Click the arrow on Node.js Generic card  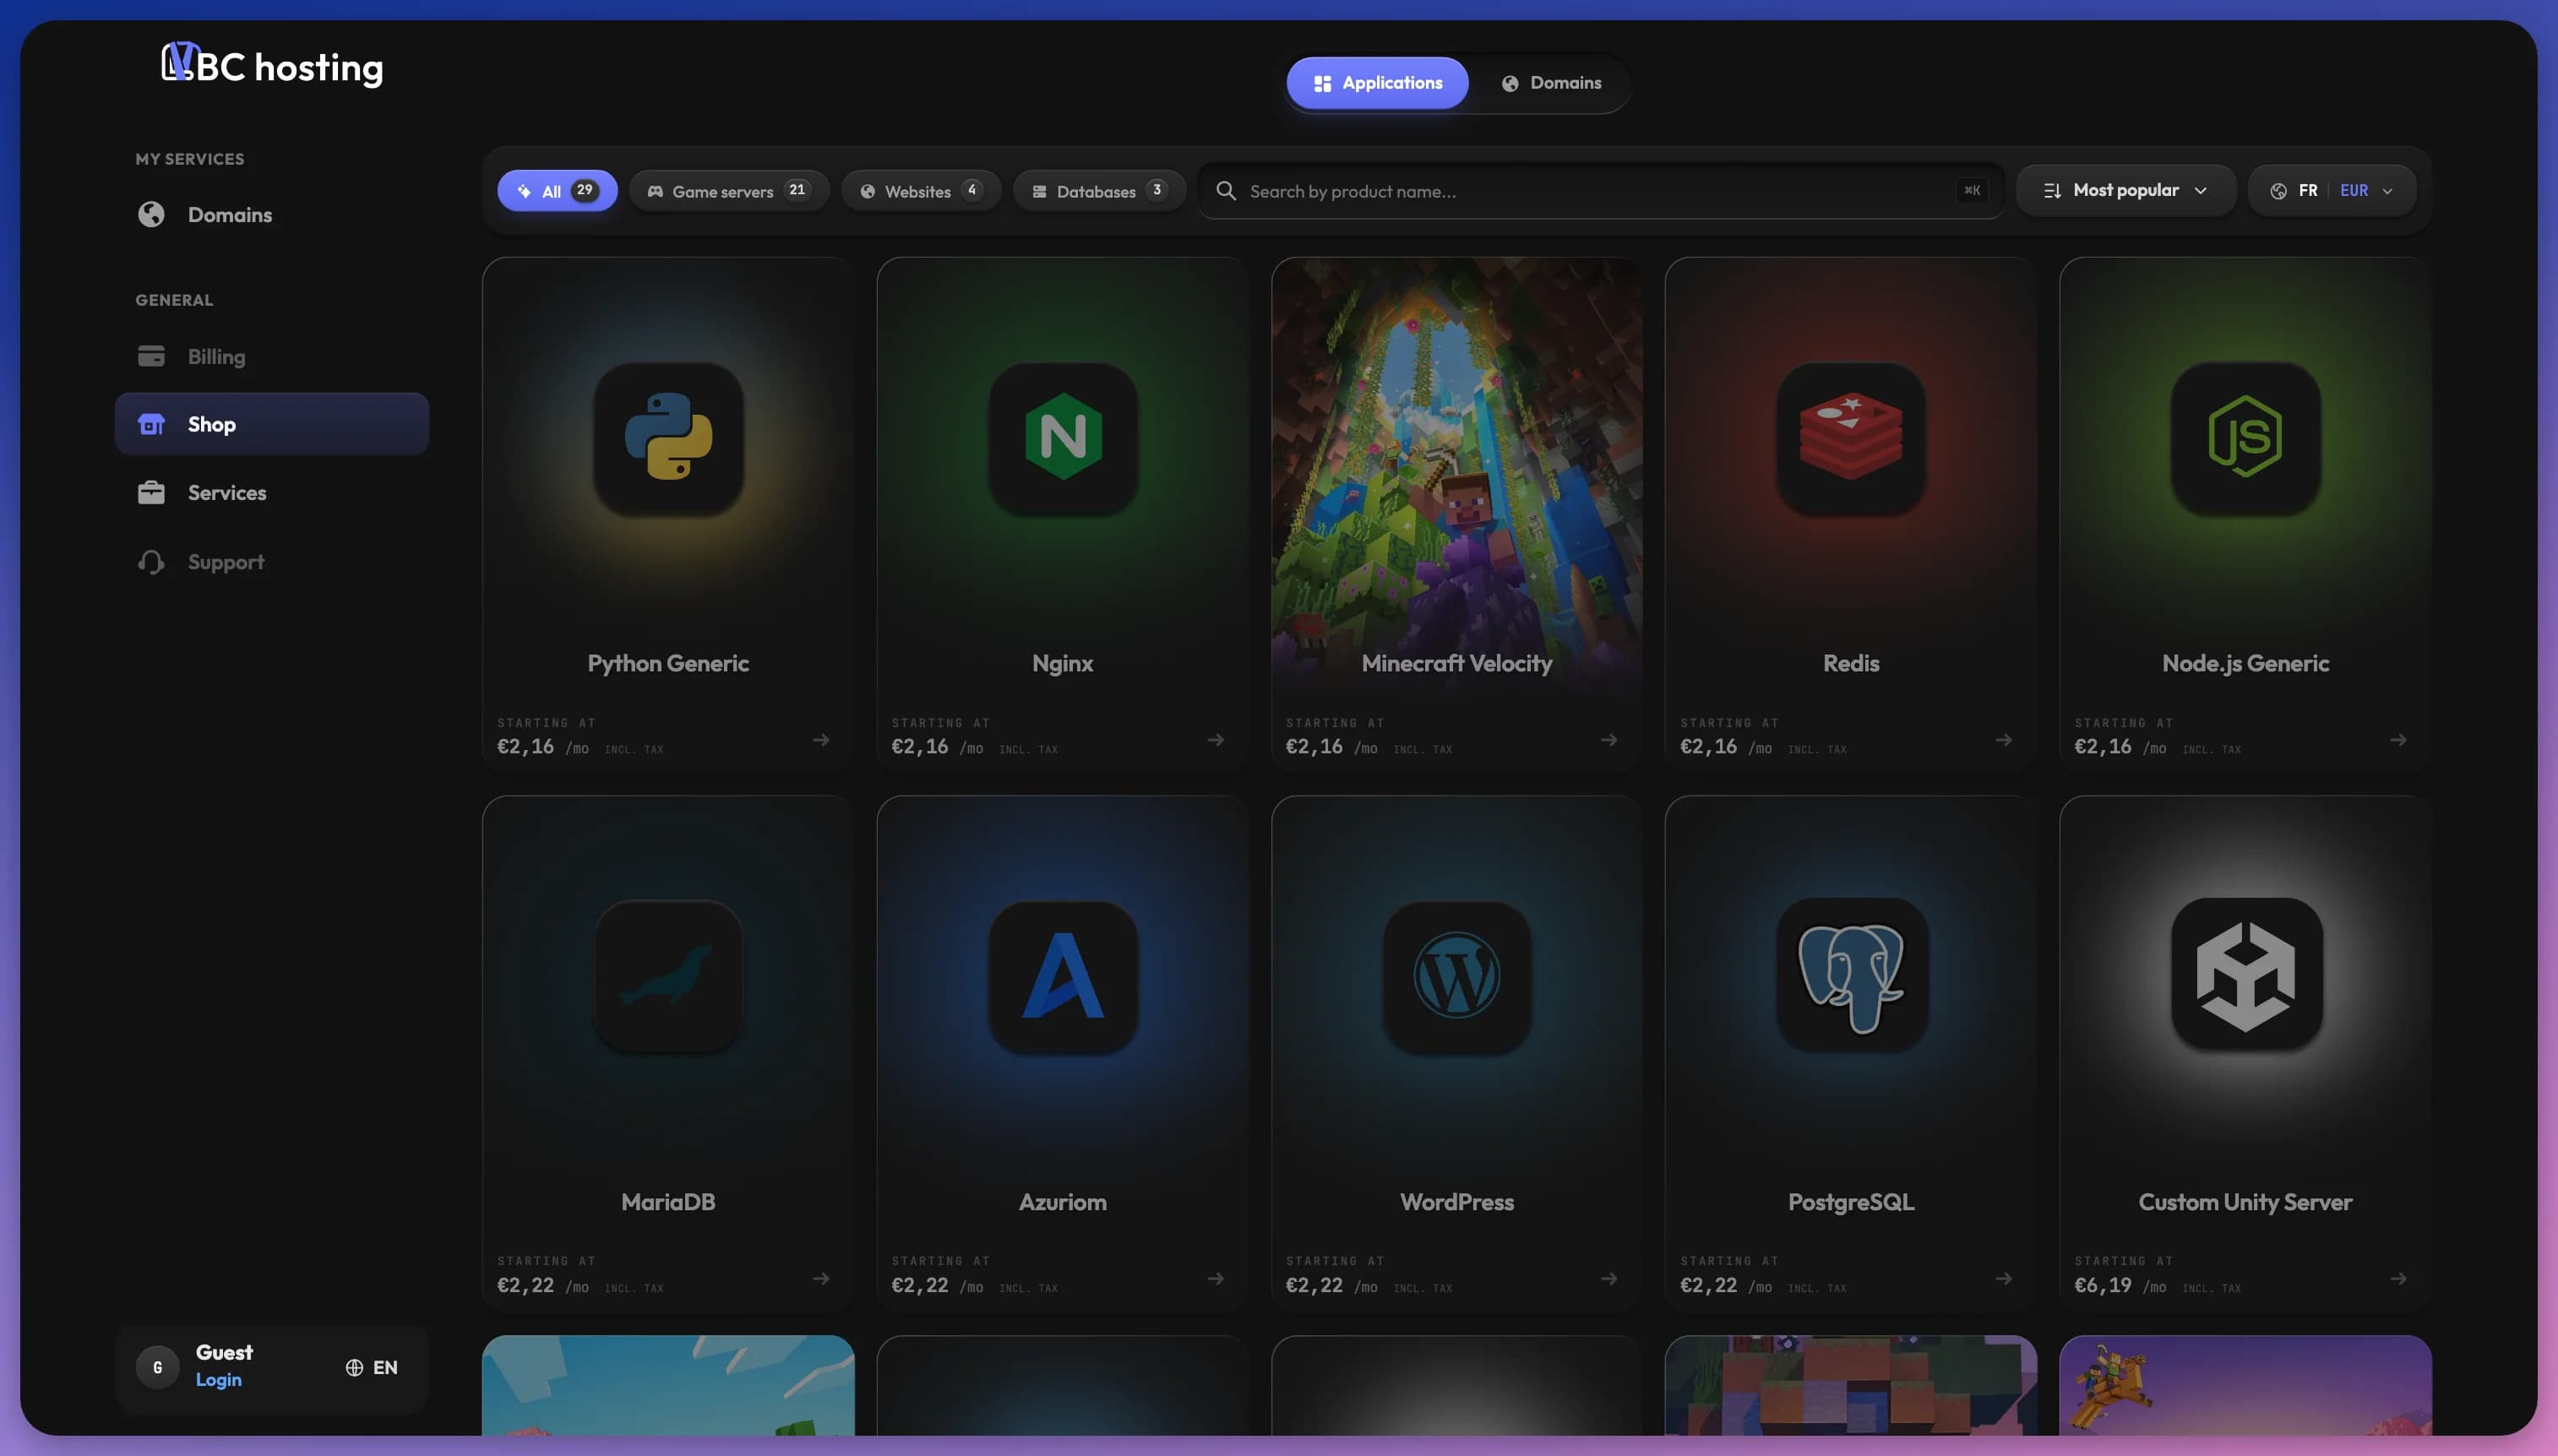click(x=2398, y=740)
